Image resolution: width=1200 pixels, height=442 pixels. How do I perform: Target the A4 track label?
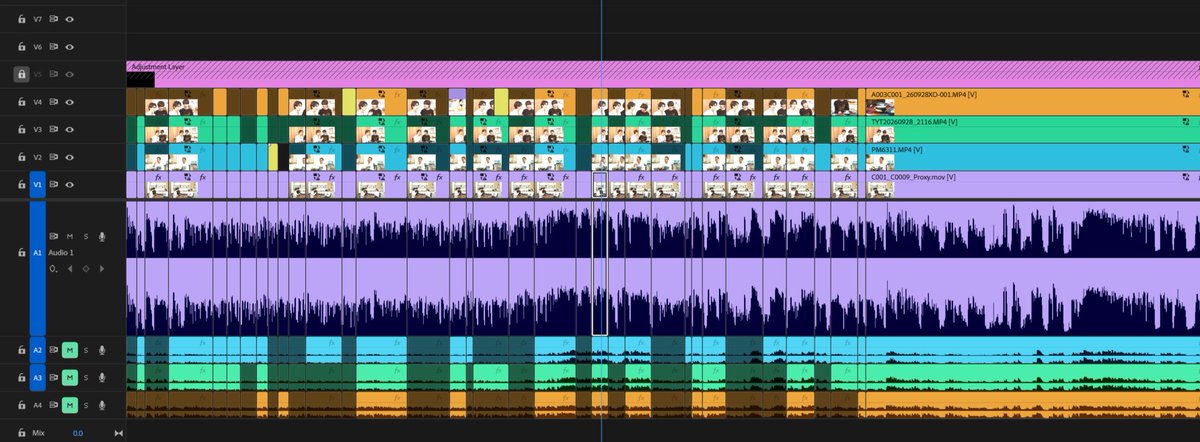point(38,405)
